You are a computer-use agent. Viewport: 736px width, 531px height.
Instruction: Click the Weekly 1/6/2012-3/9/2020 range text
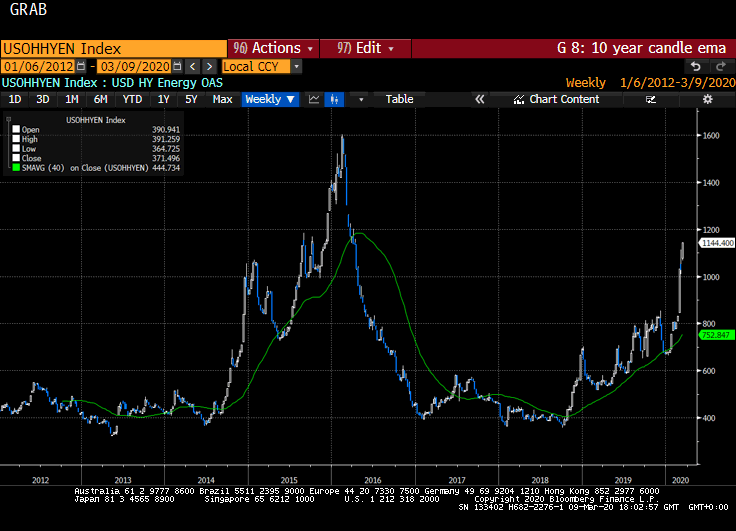(x=650, y=83)
